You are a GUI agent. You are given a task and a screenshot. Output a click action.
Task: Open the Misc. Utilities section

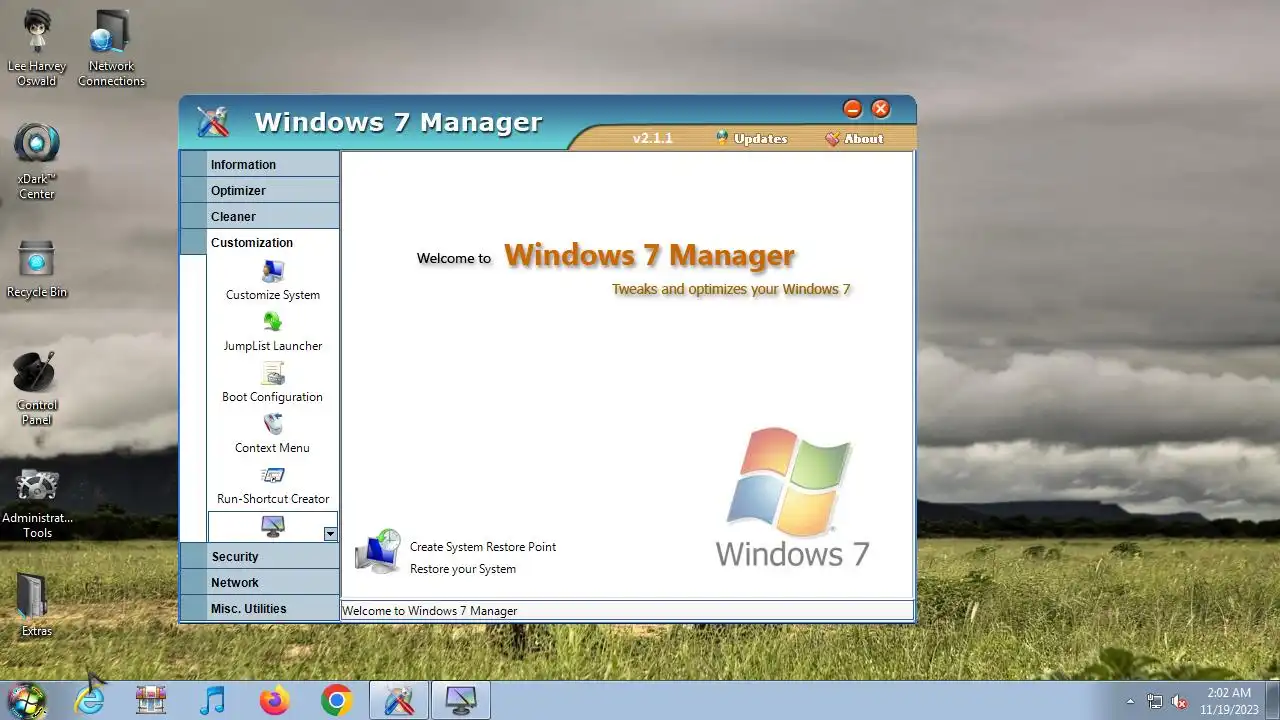[260, 608]
